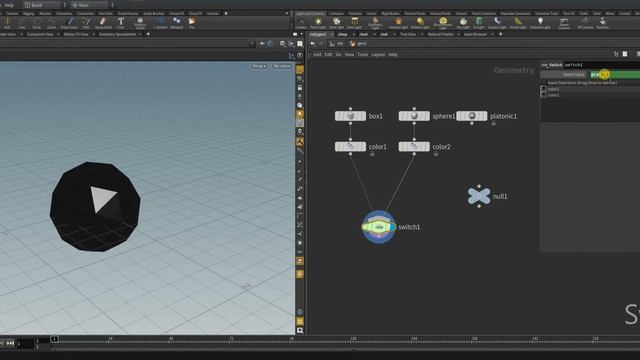Add an Area Light from shelf
The image size is (640, 360).
[x=355, y=23]
